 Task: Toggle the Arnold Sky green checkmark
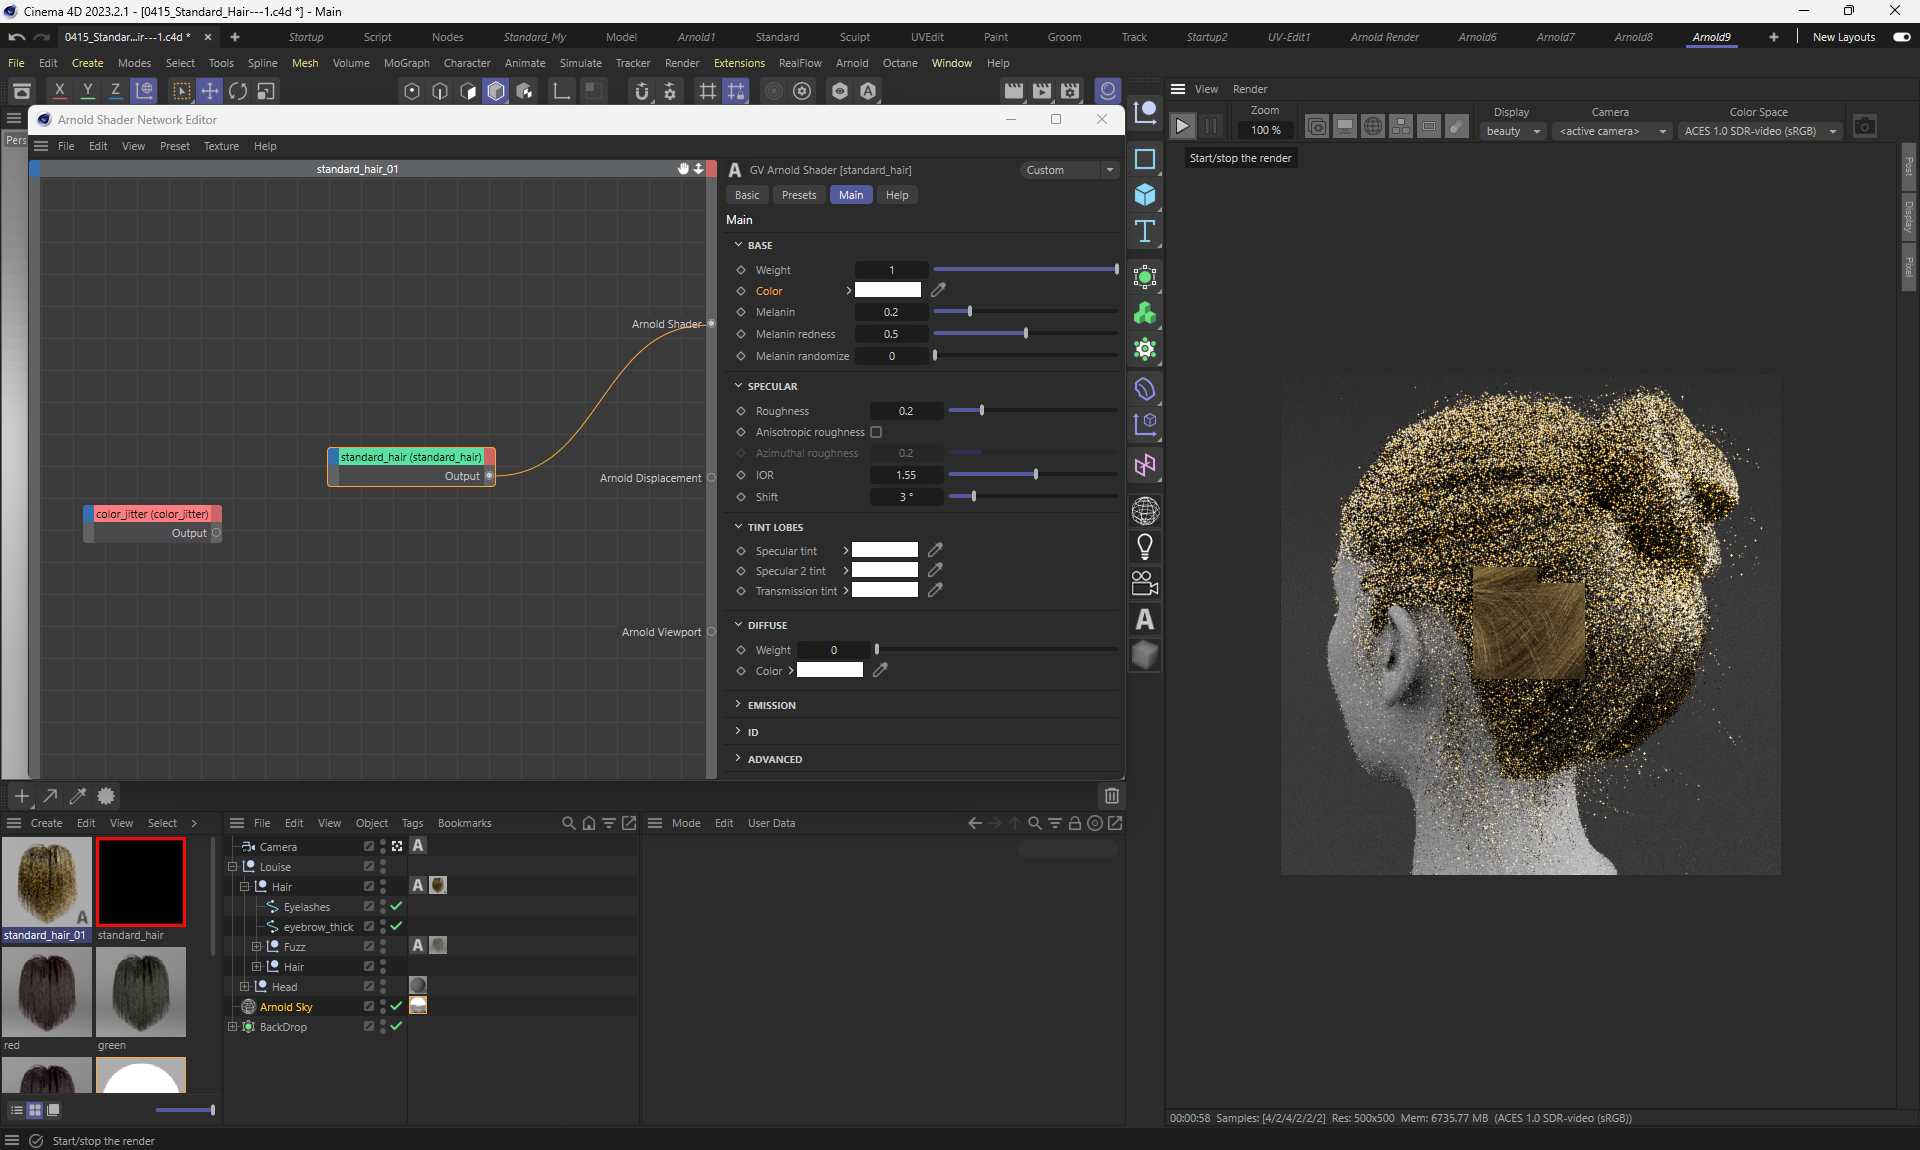click(397, 1006)
